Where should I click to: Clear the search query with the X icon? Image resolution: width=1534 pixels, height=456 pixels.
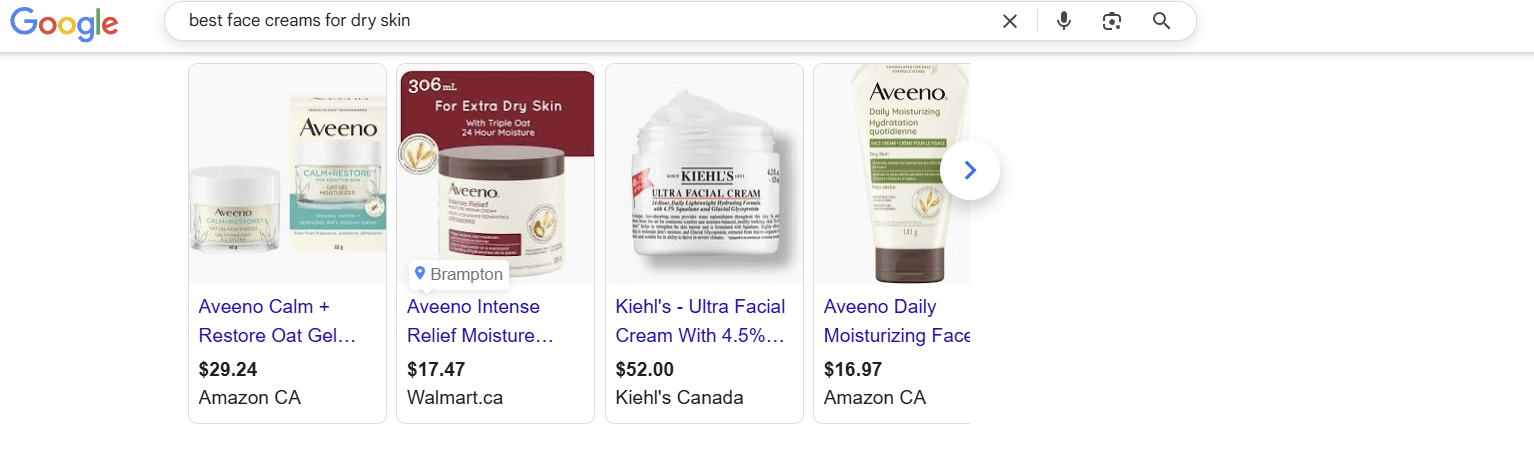1010,21
